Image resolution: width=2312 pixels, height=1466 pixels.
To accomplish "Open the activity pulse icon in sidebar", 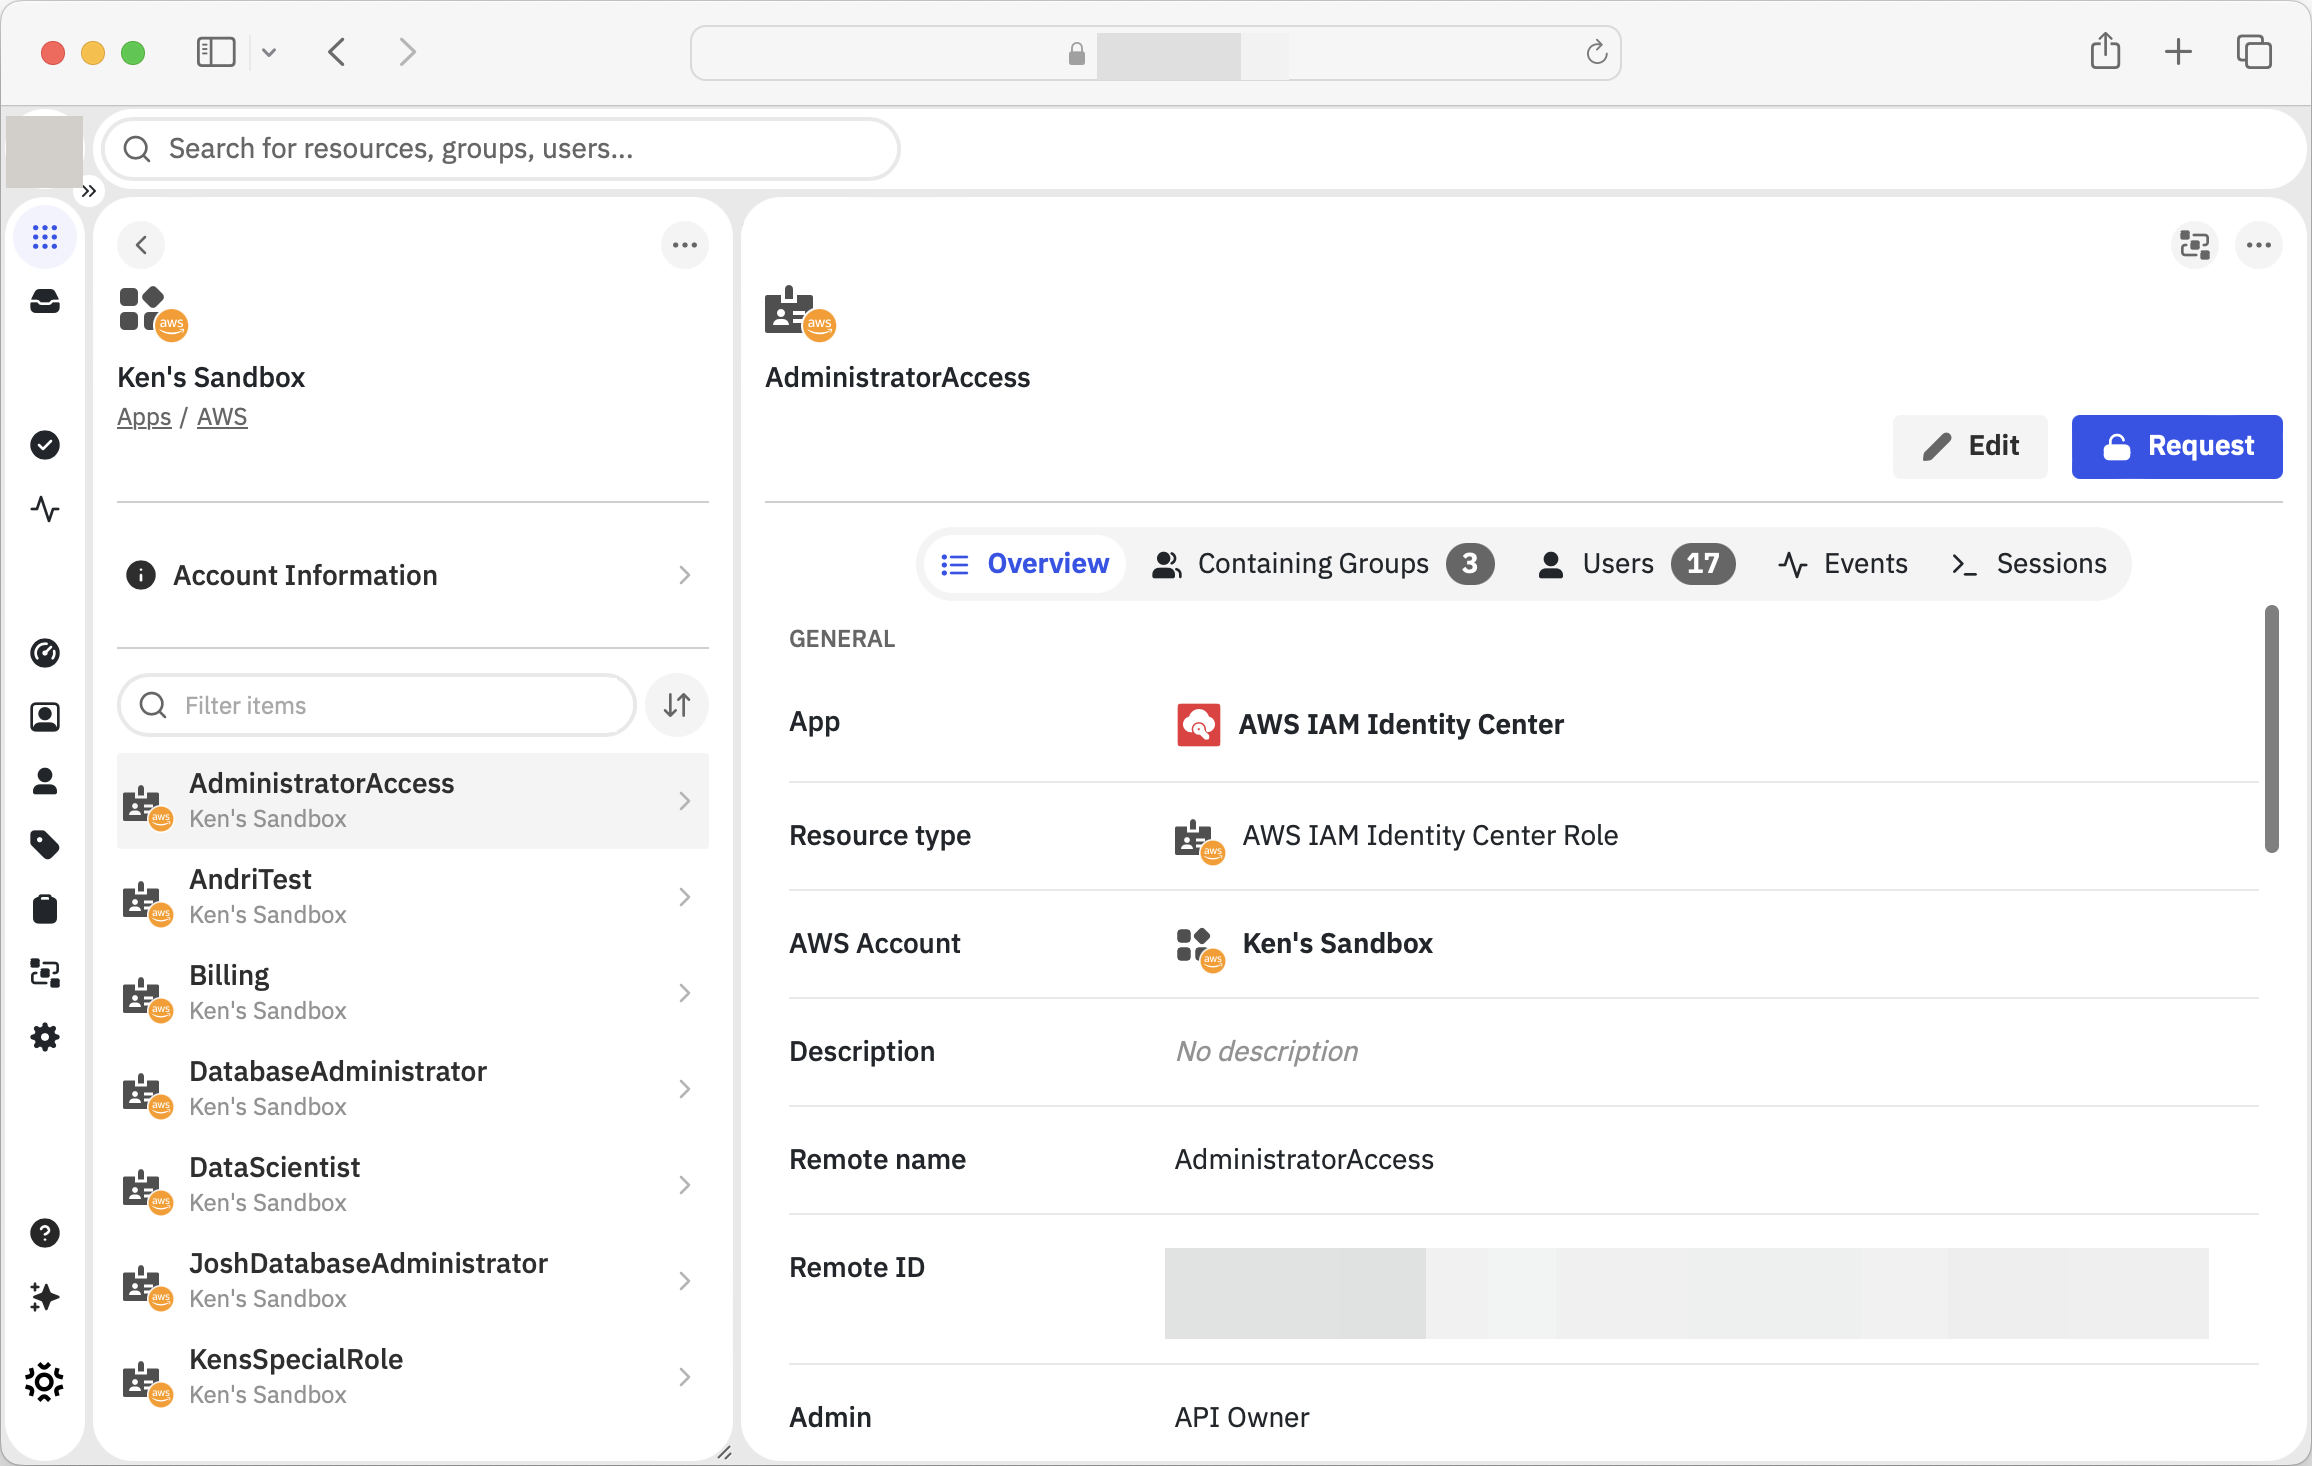I will point(45,509).
